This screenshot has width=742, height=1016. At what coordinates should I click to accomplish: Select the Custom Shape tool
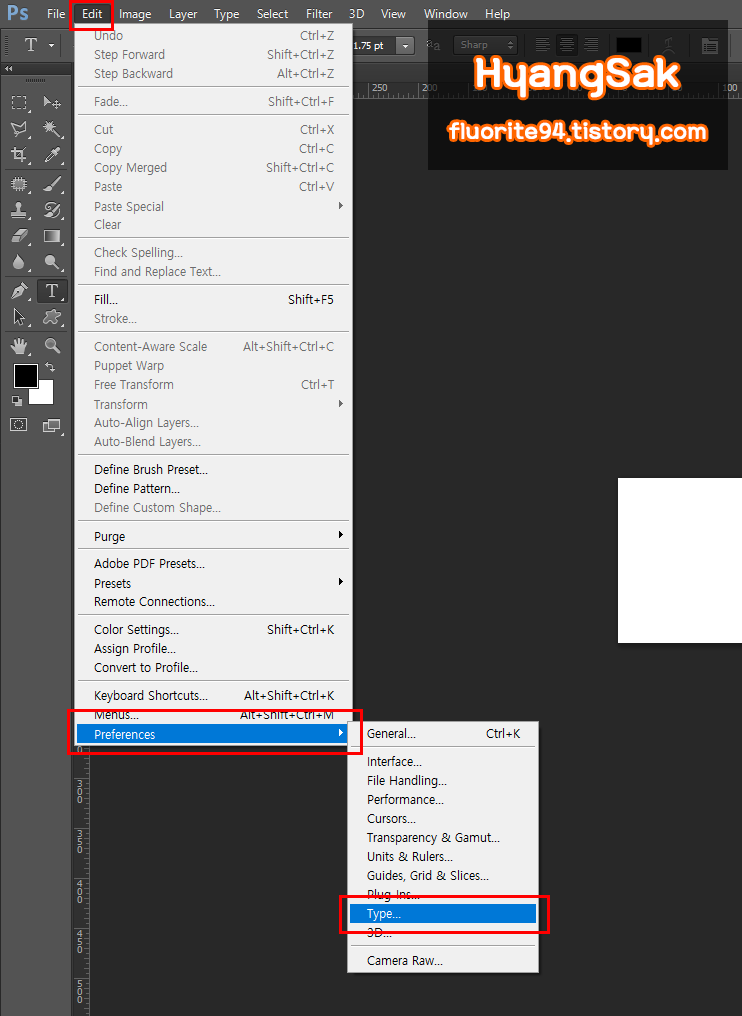click(52, 317)
